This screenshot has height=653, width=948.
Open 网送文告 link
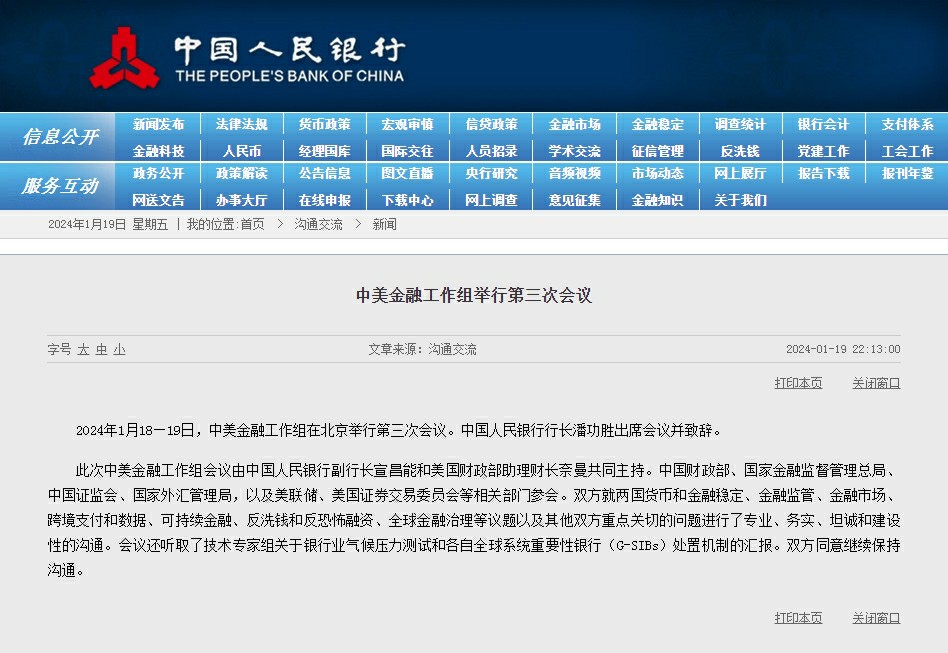(158, 200)
